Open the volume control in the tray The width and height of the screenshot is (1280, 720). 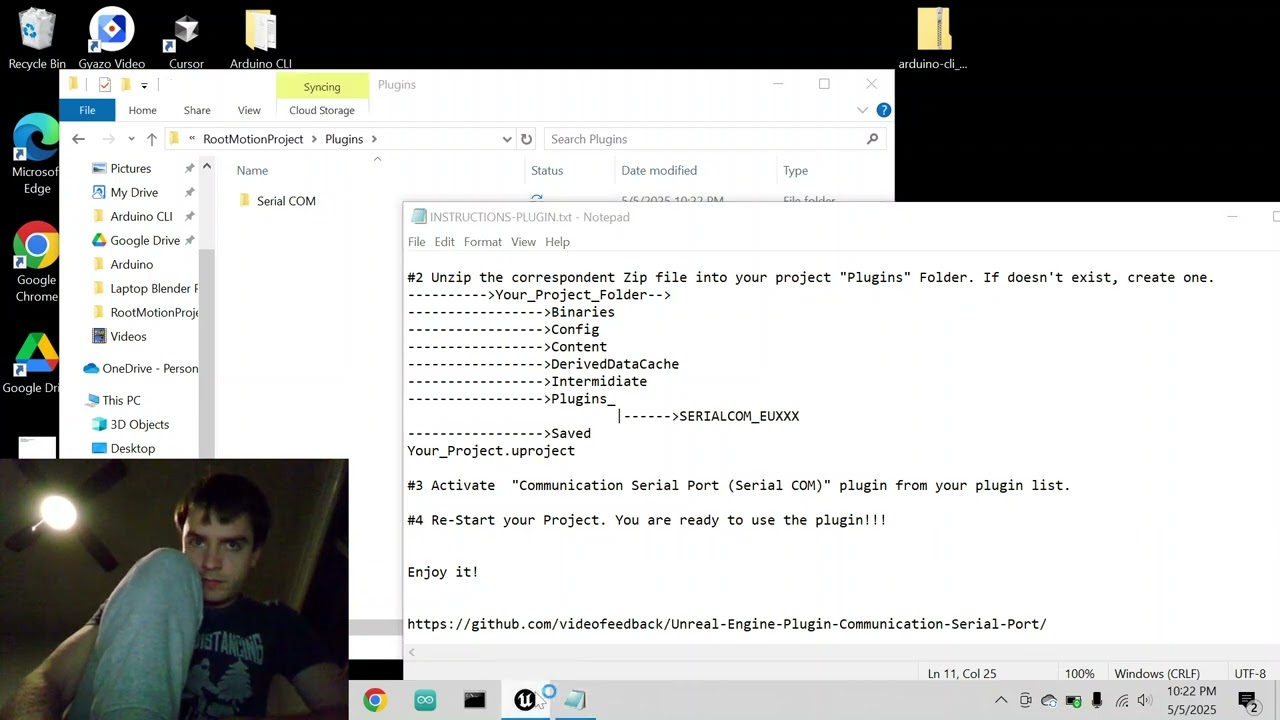[x=1145, y=701]
